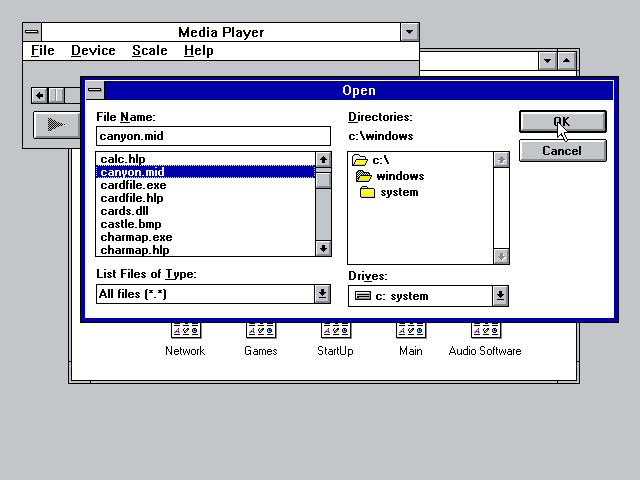640x480 pixels.
Task: Click the Directories list scroll-up arrow
Action: pos(501,160)
